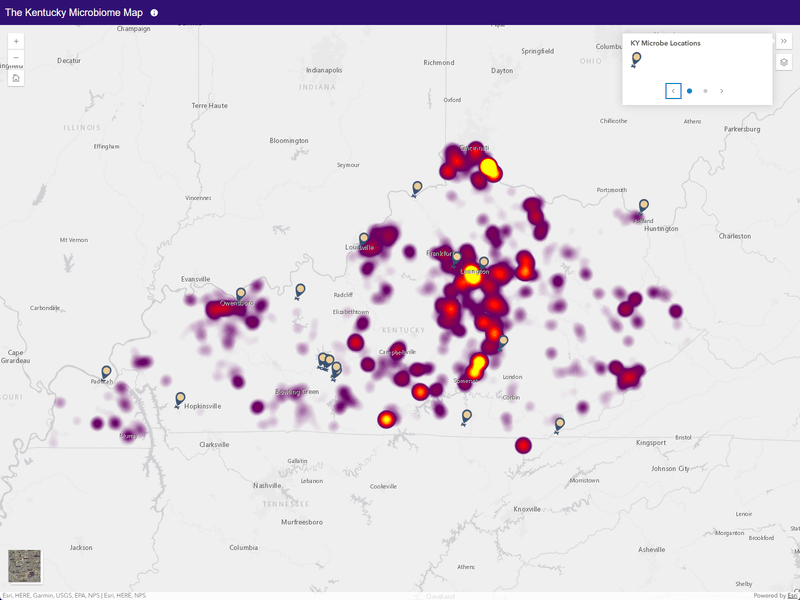
Task: Click the right chevron in the legend carousel
Action: click(x=721, y=90)
